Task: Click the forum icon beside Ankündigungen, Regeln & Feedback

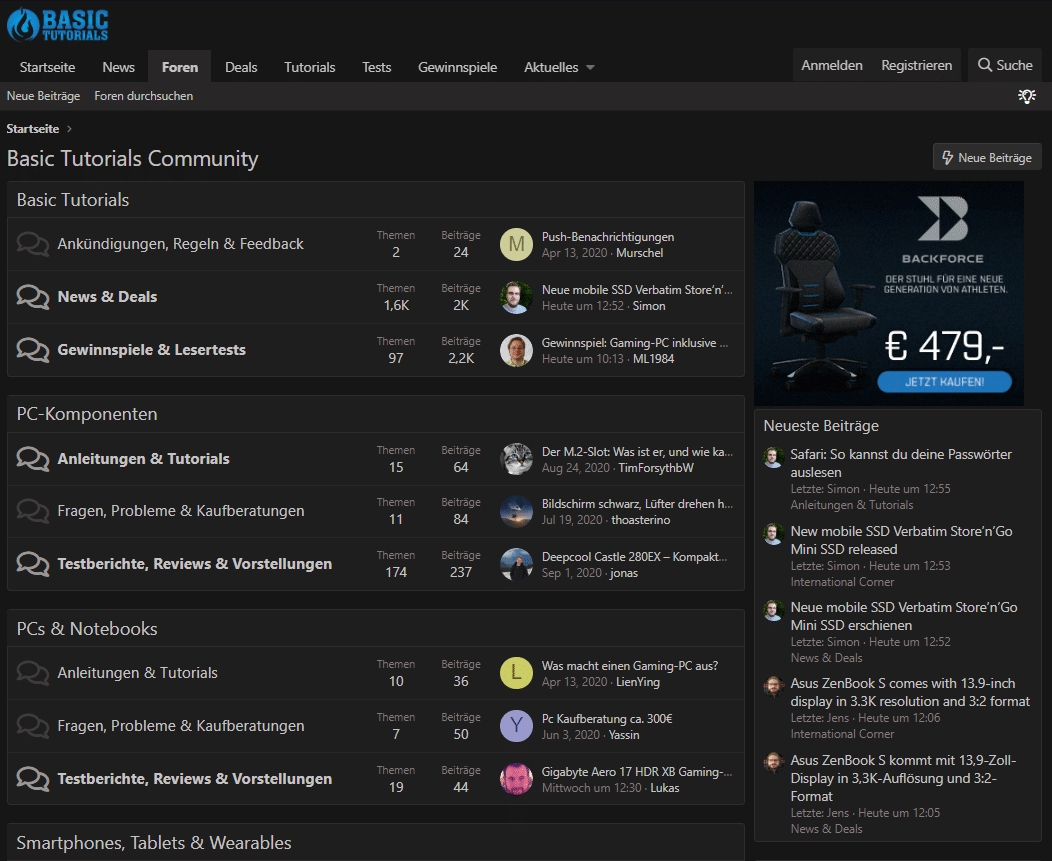Action: pyautogui.click(x=33, y=244)
